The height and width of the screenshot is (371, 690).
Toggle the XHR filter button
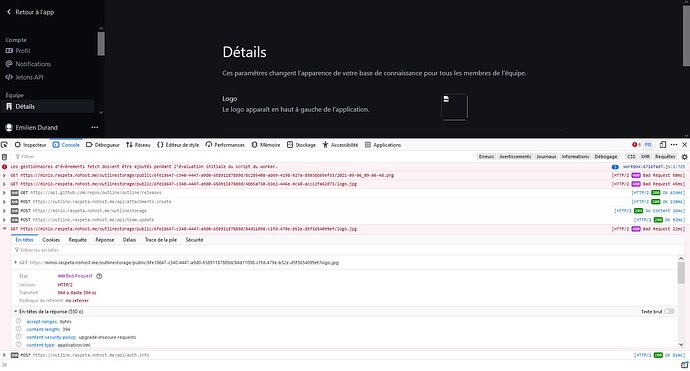coord(645,157)
